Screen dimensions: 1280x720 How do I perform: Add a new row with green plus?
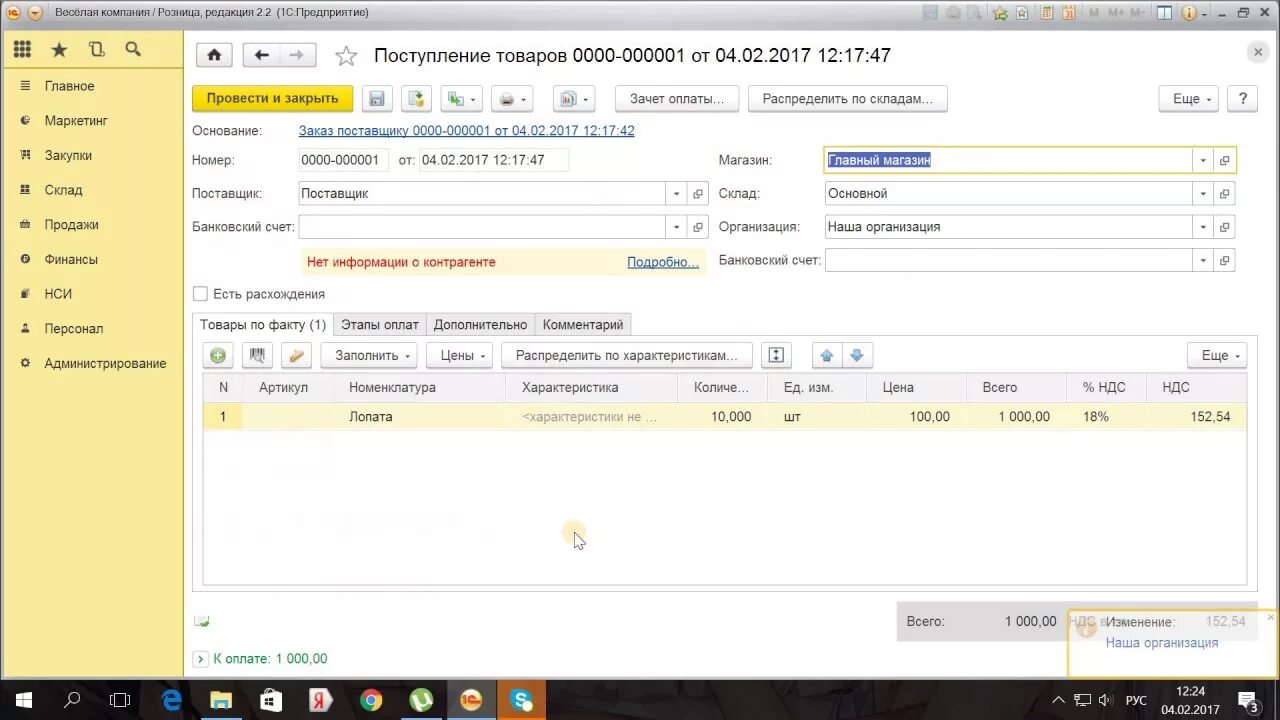[x=218, y=355]
